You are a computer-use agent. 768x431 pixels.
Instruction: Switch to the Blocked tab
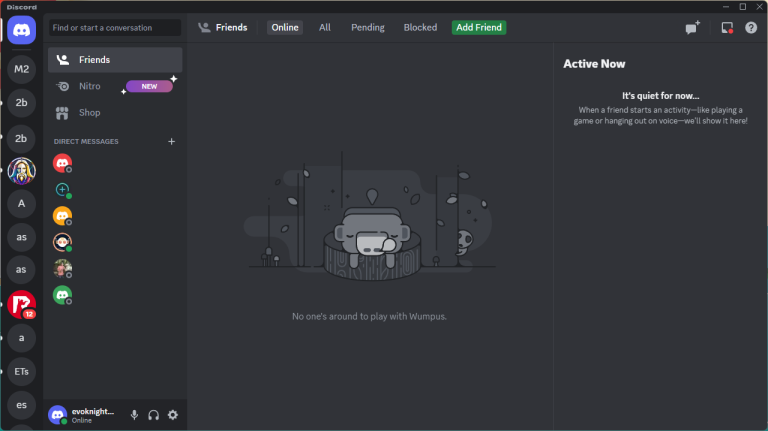coord(420,27)
